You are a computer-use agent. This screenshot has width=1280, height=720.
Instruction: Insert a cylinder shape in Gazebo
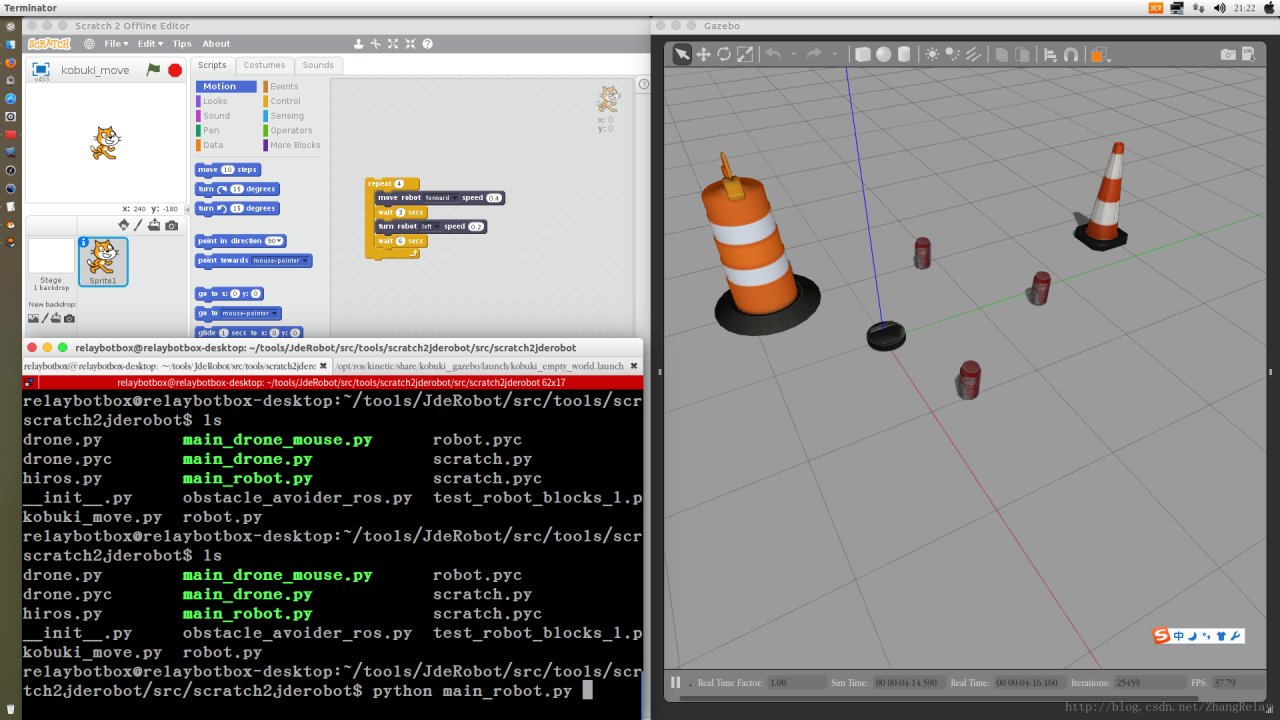click(904, 55)
